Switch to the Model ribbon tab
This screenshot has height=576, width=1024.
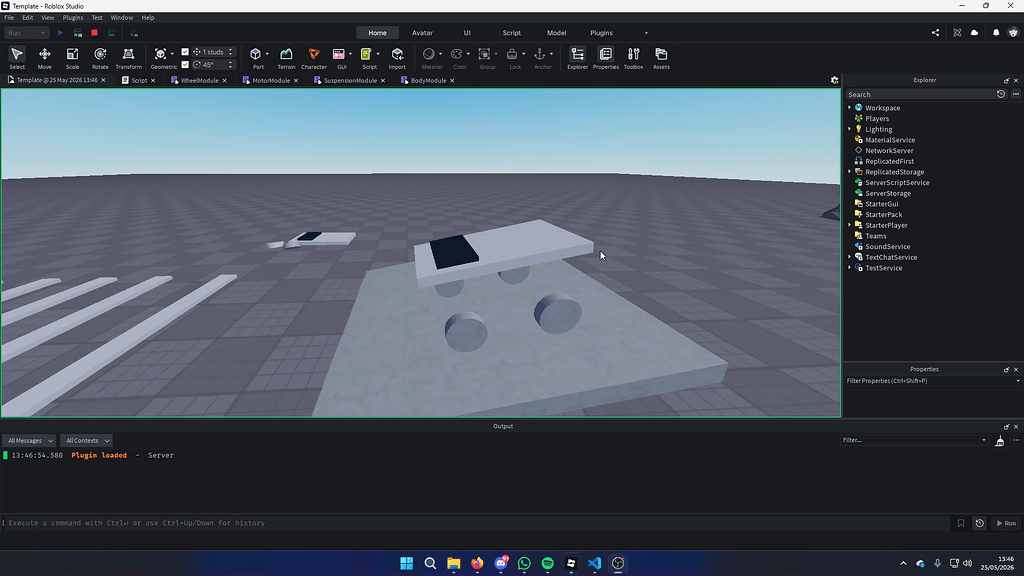pyautogui.click(x=556, y=33)
